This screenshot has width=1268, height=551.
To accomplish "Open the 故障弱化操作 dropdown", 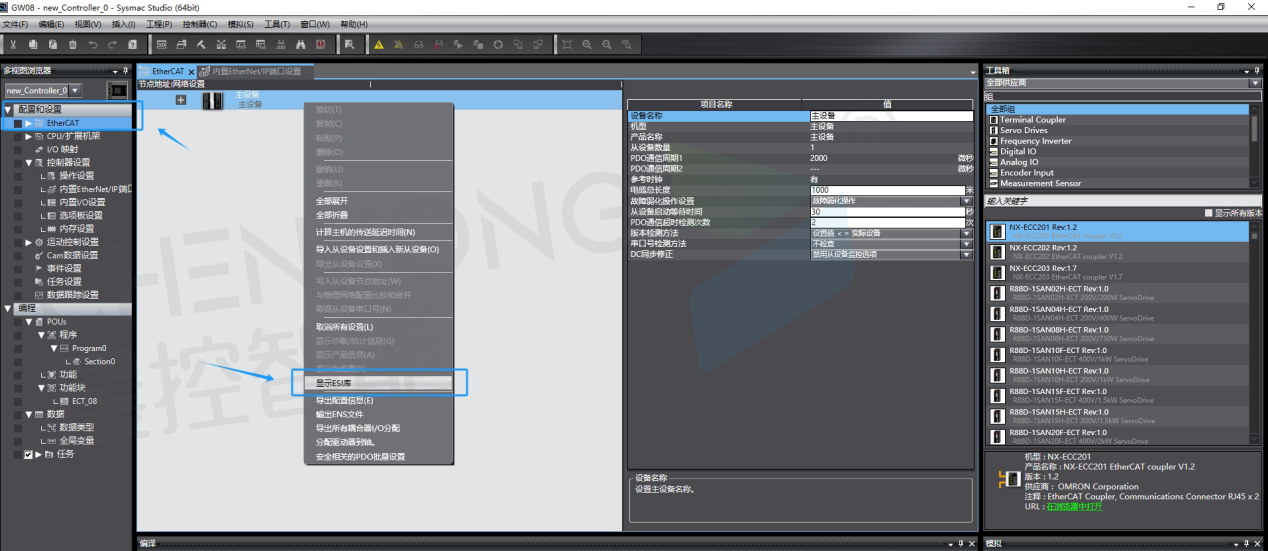I will 966,201.
